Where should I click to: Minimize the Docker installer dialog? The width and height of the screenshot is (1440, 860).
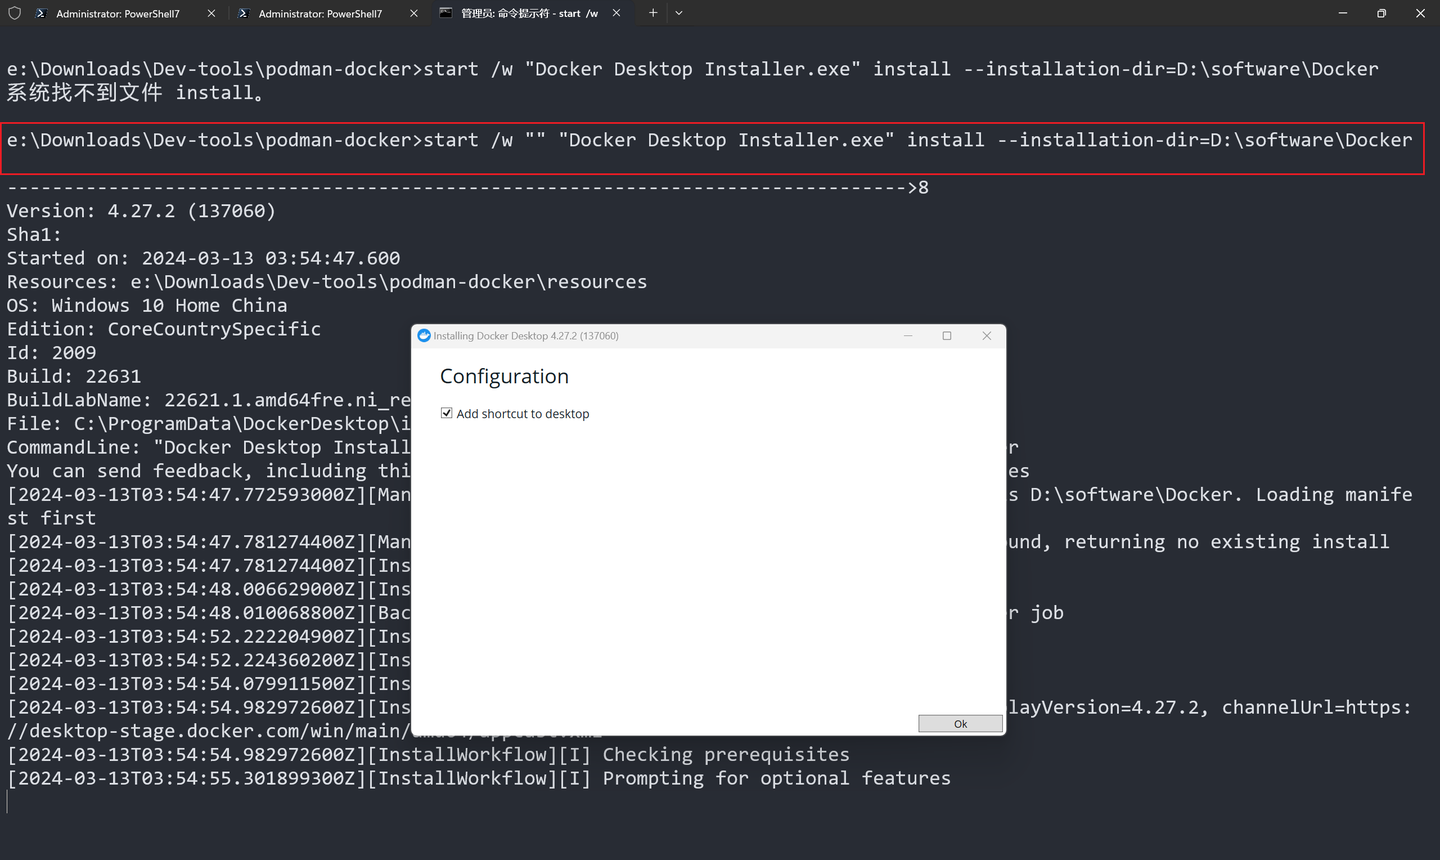(x=907, y=336)
